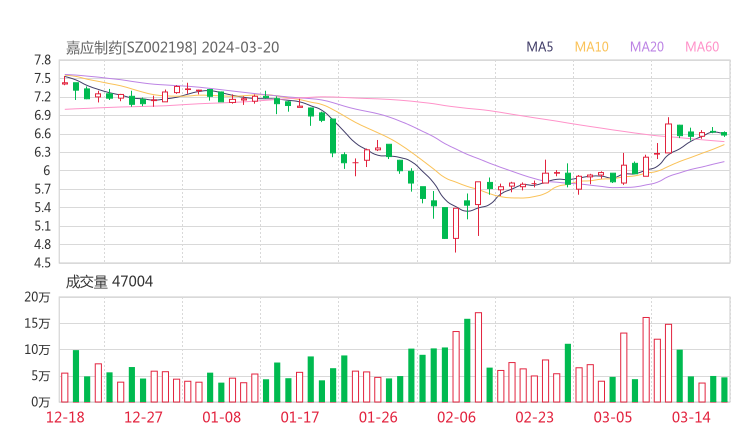The image size is (740, 440).
Task: Hide the MA20 line via legend
Action: click(647, 47)
